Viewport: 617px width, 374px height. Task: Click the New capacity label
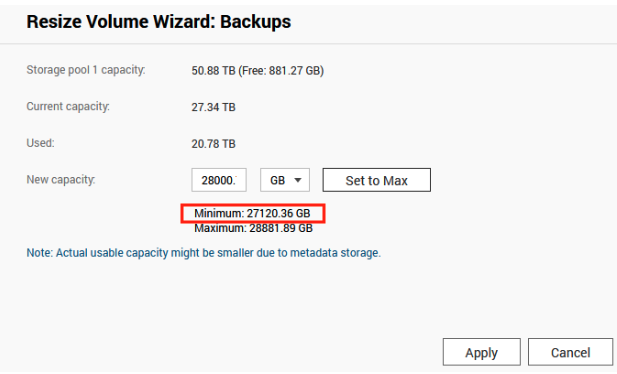61,180
